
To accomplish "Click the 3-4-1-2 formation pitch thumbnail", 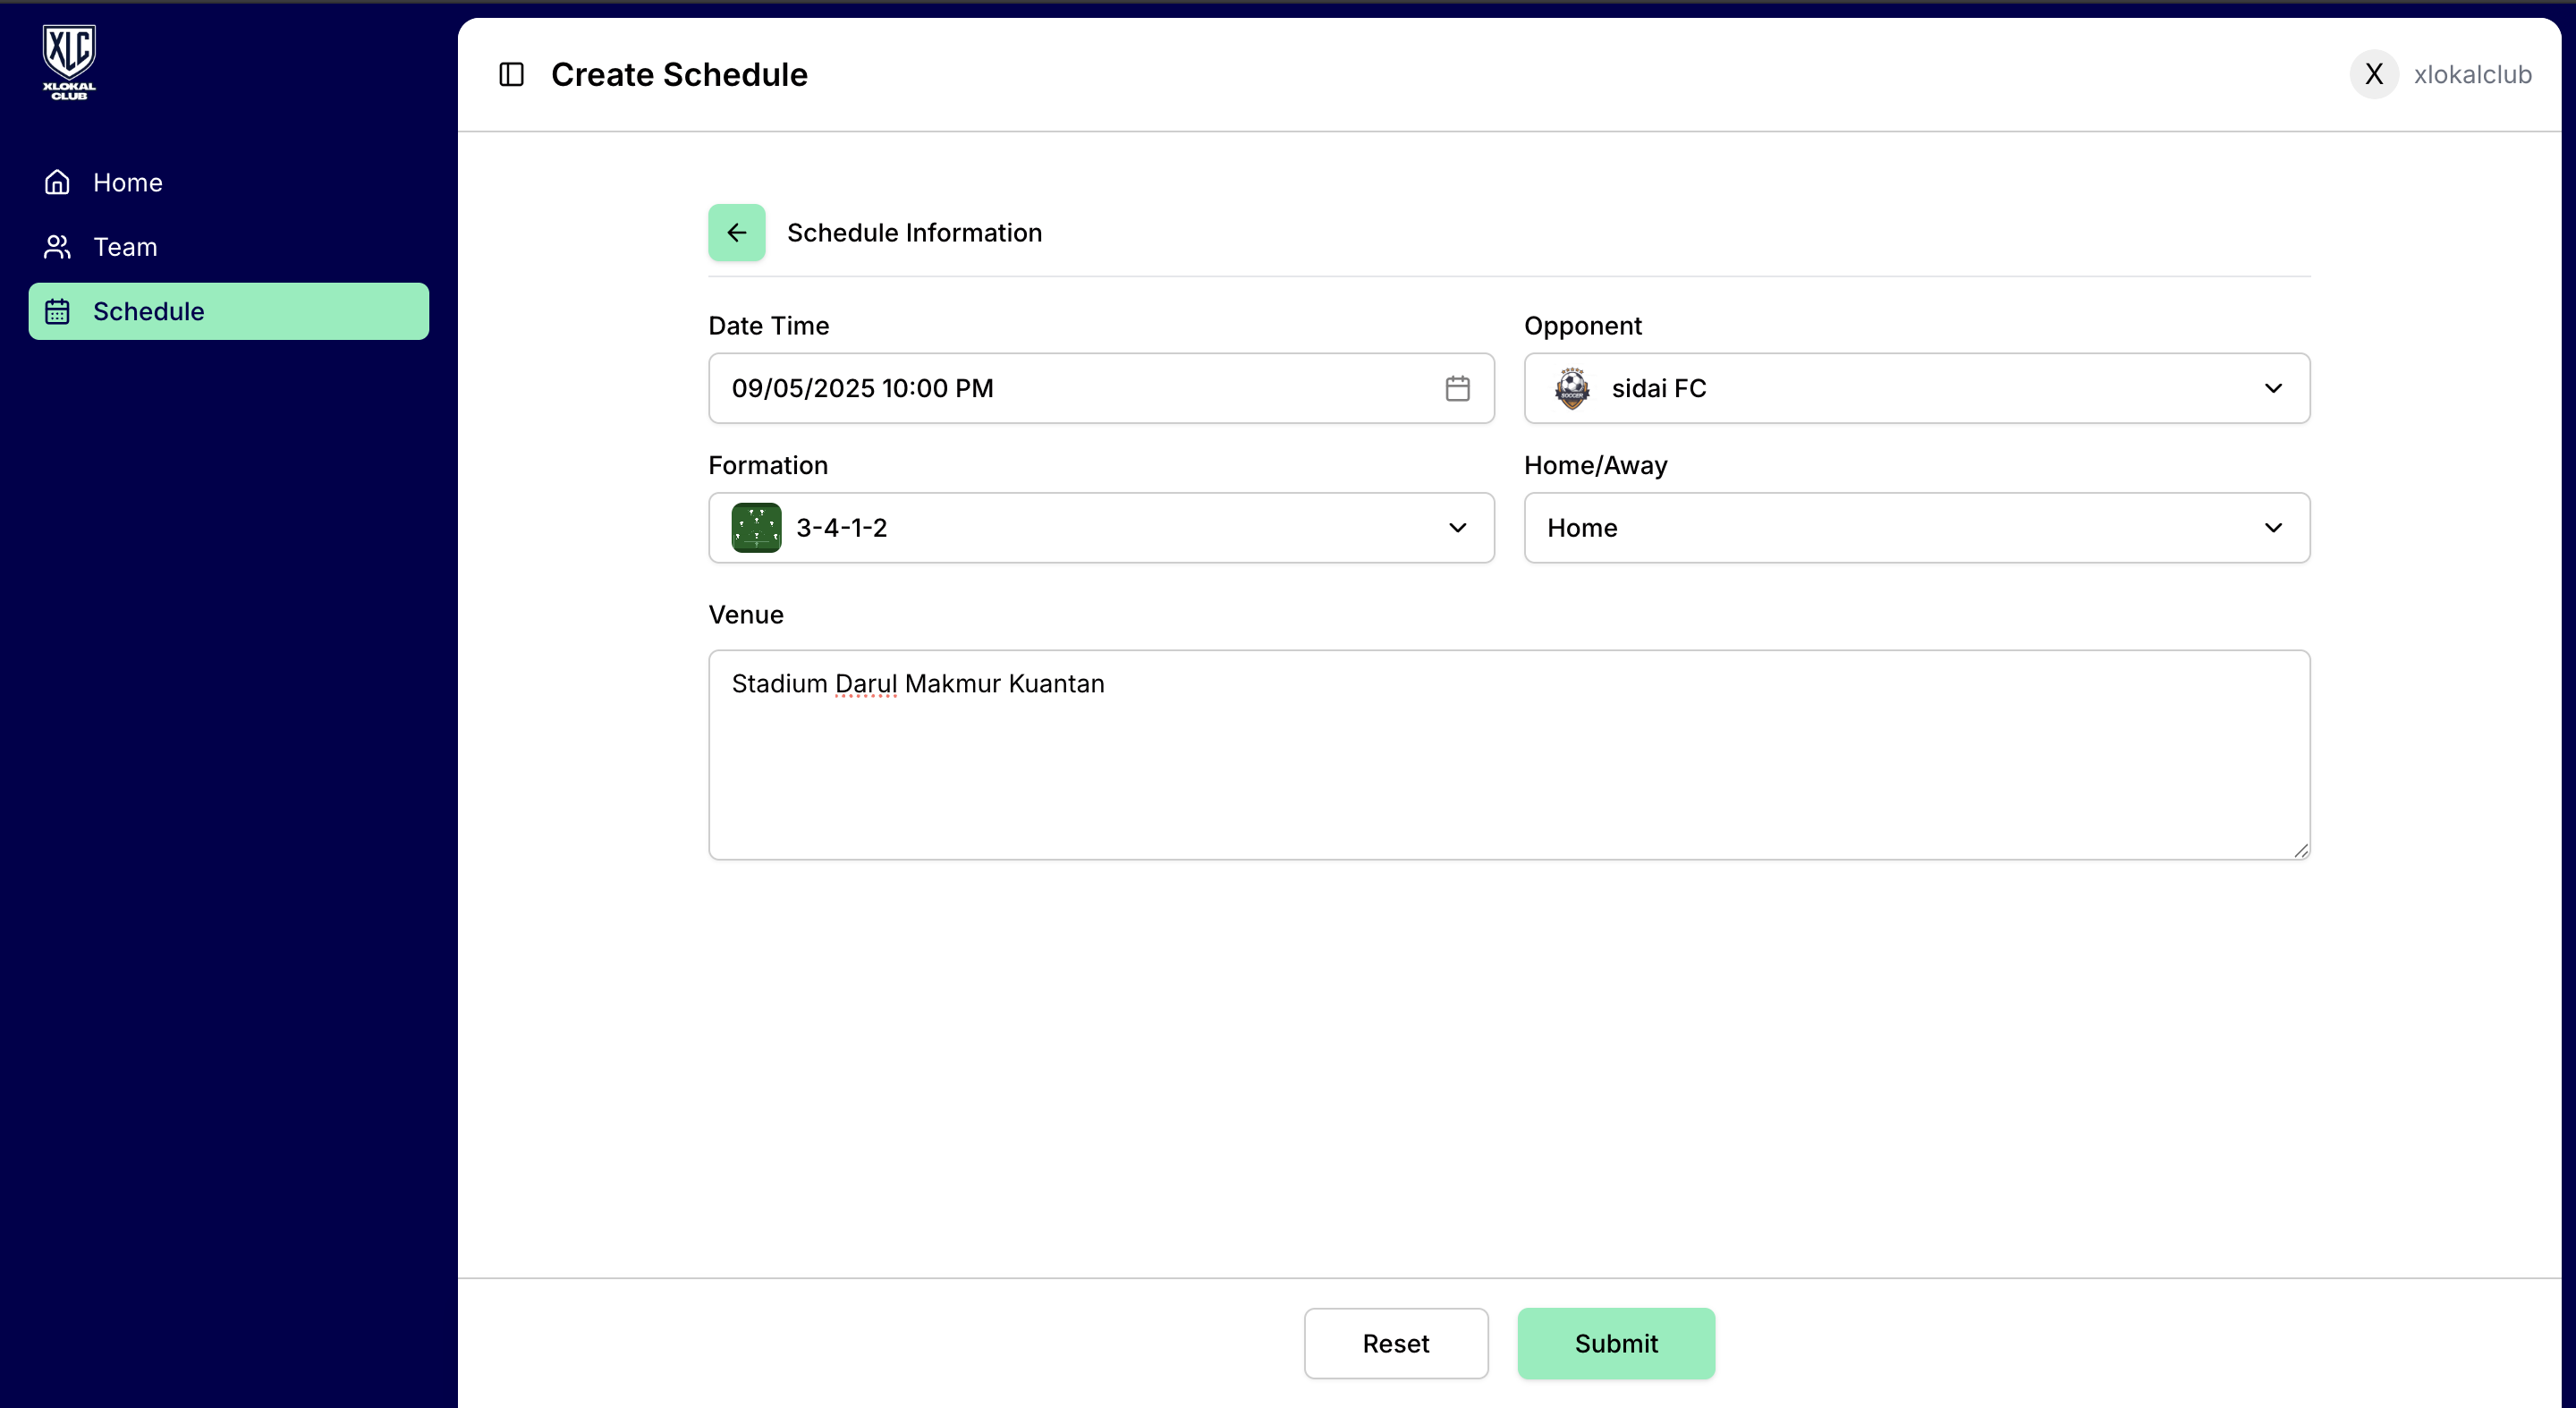I will click(756, 527).
